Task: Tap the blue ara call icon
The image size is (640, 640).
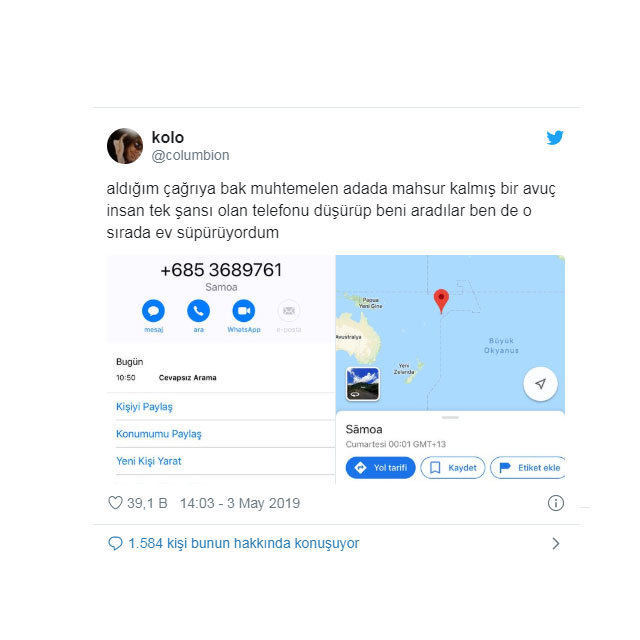Action: (x=198, y=311)
